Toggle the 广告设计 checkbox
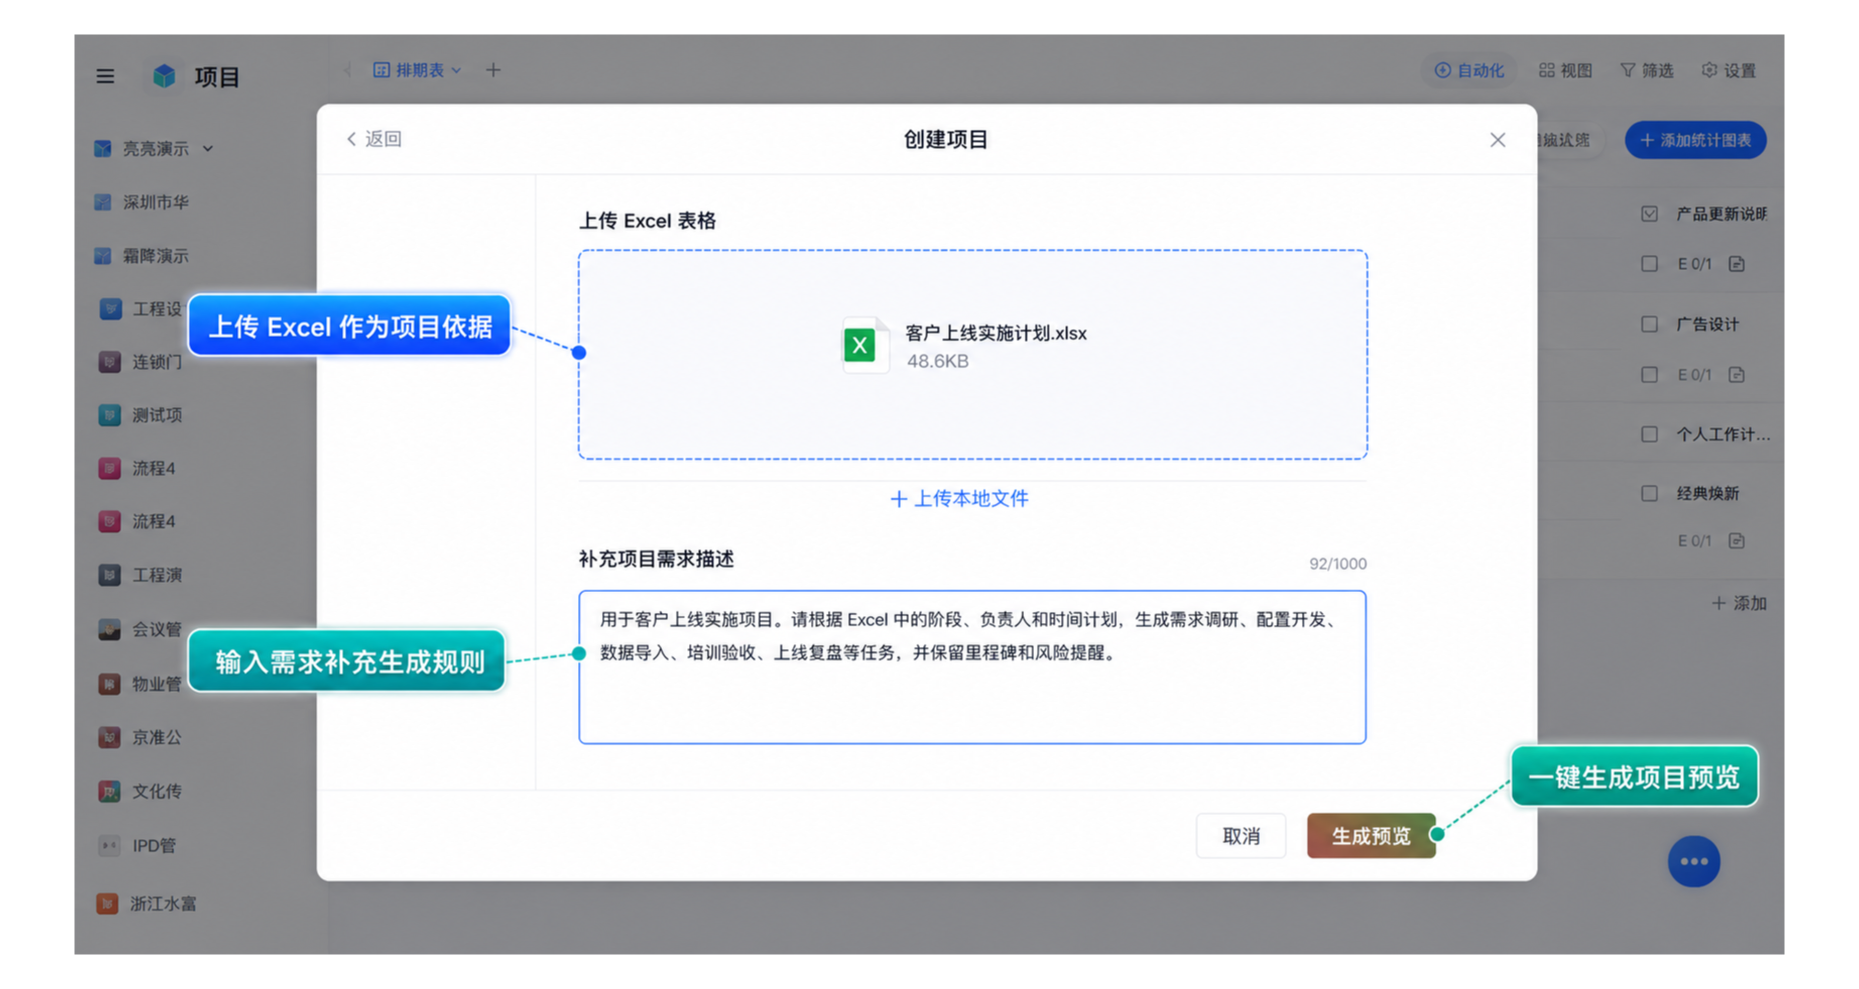1859x989 pixels. 1650,324
